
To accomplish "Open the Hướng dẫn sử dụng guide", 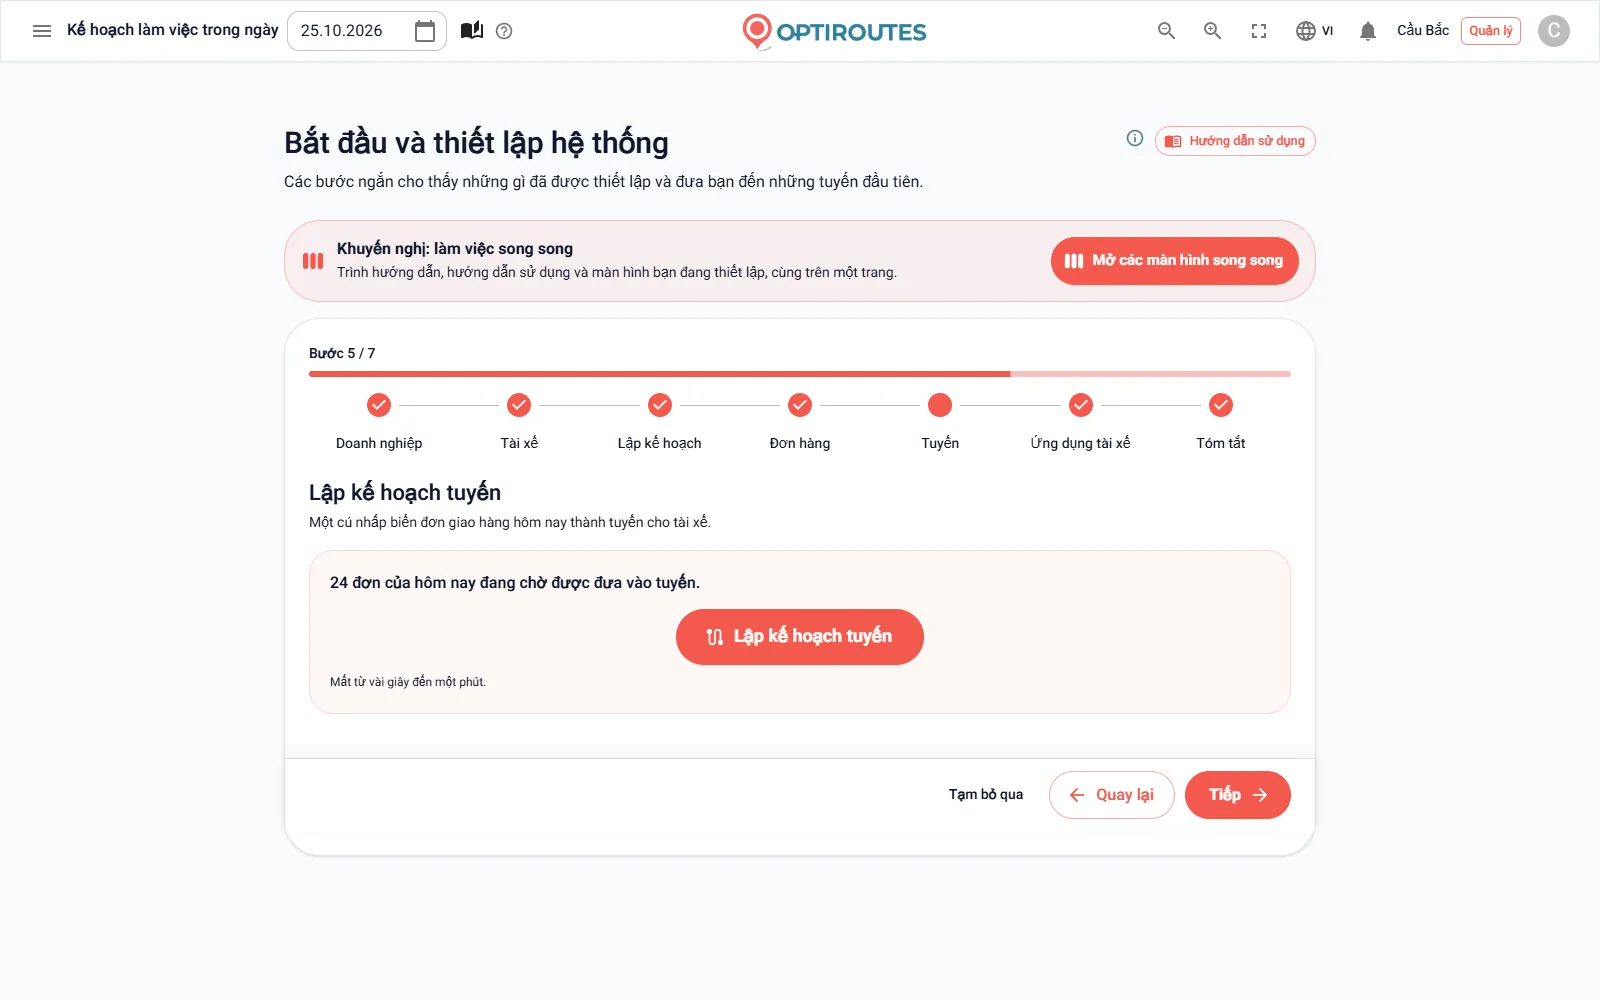I will coord(1235,141).
